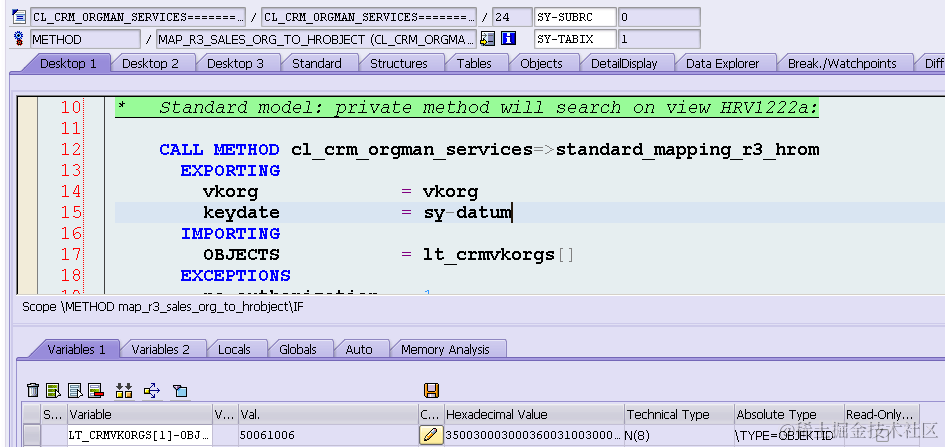Open the Locals tab
The height and width of the screenshot is (447, 945).
pos(234,349)
